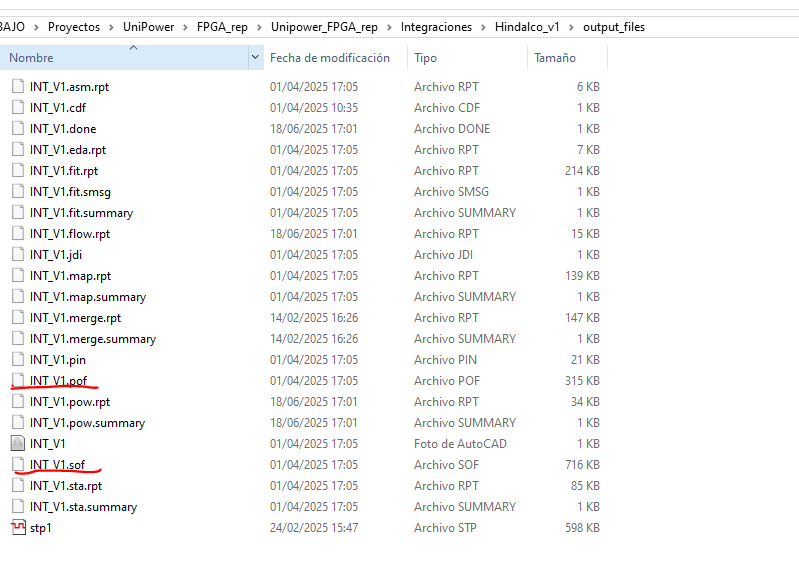Click the INT_V1.sta.rpt file icon
The width and height of the screenshot is (799, 578).
point(18,485)
